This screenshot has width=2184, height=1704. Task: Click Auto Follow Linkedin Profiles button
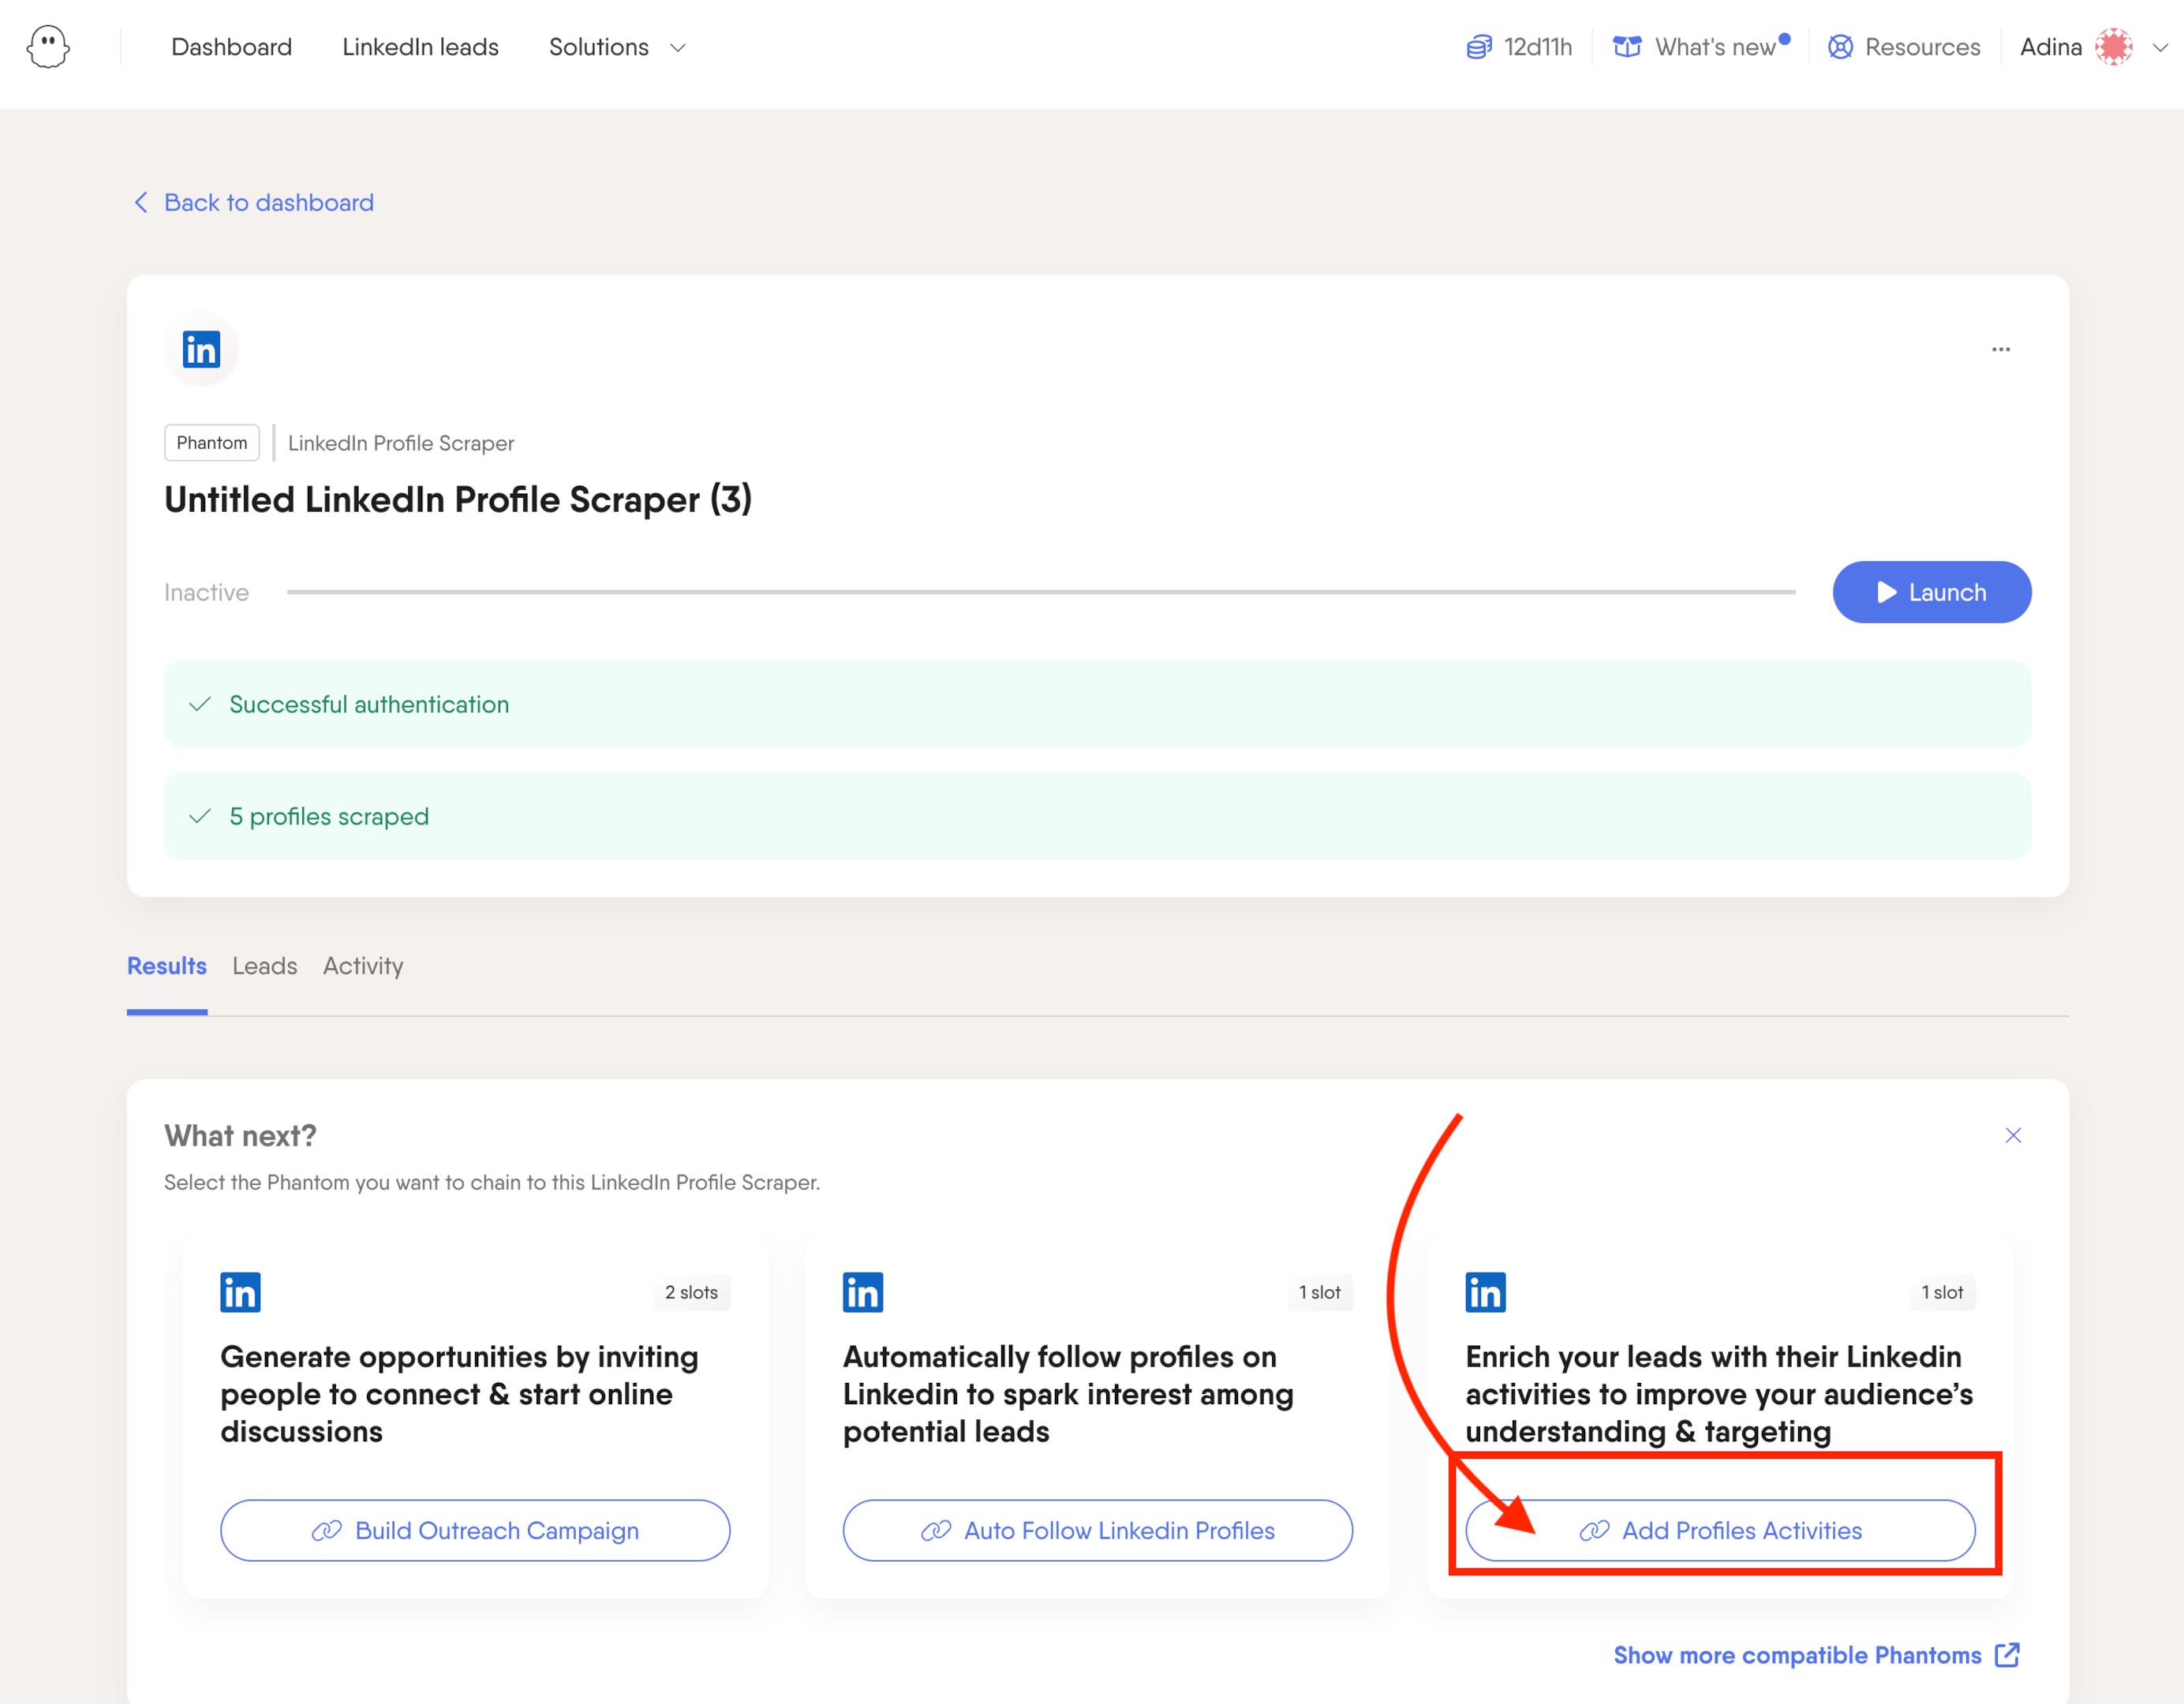tap(1098, 1530)
